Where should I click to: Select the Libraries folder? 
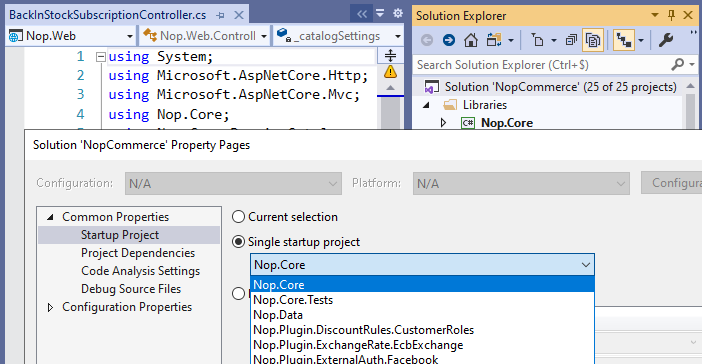click(484, 105)
